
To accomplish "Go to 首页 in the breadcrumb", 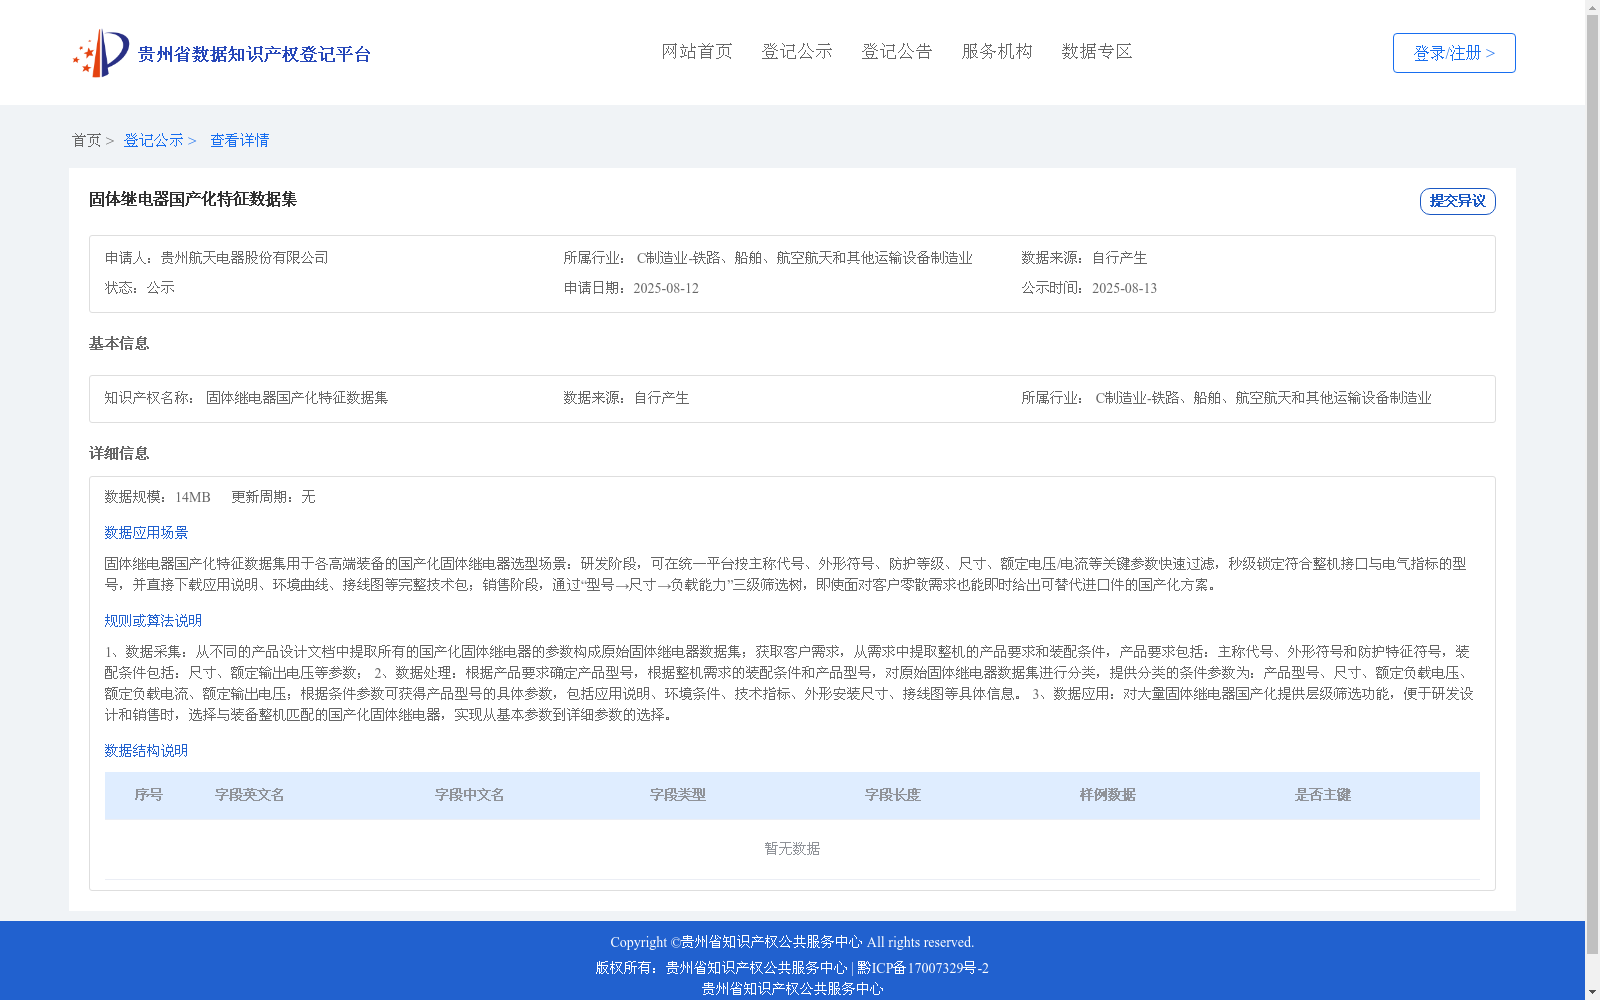I will point(86,140).
